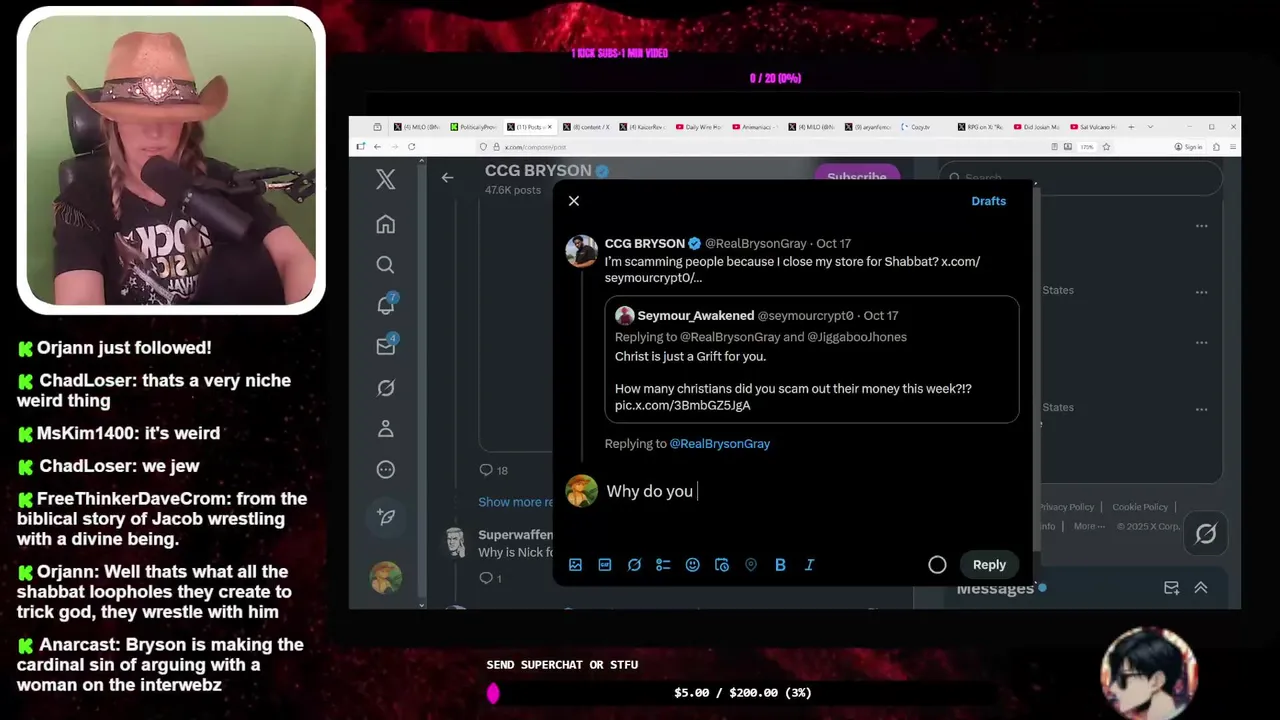The image size is (1280, 720).
Task: Open Privacy Policy footer link
Action: pos(1066,507)
